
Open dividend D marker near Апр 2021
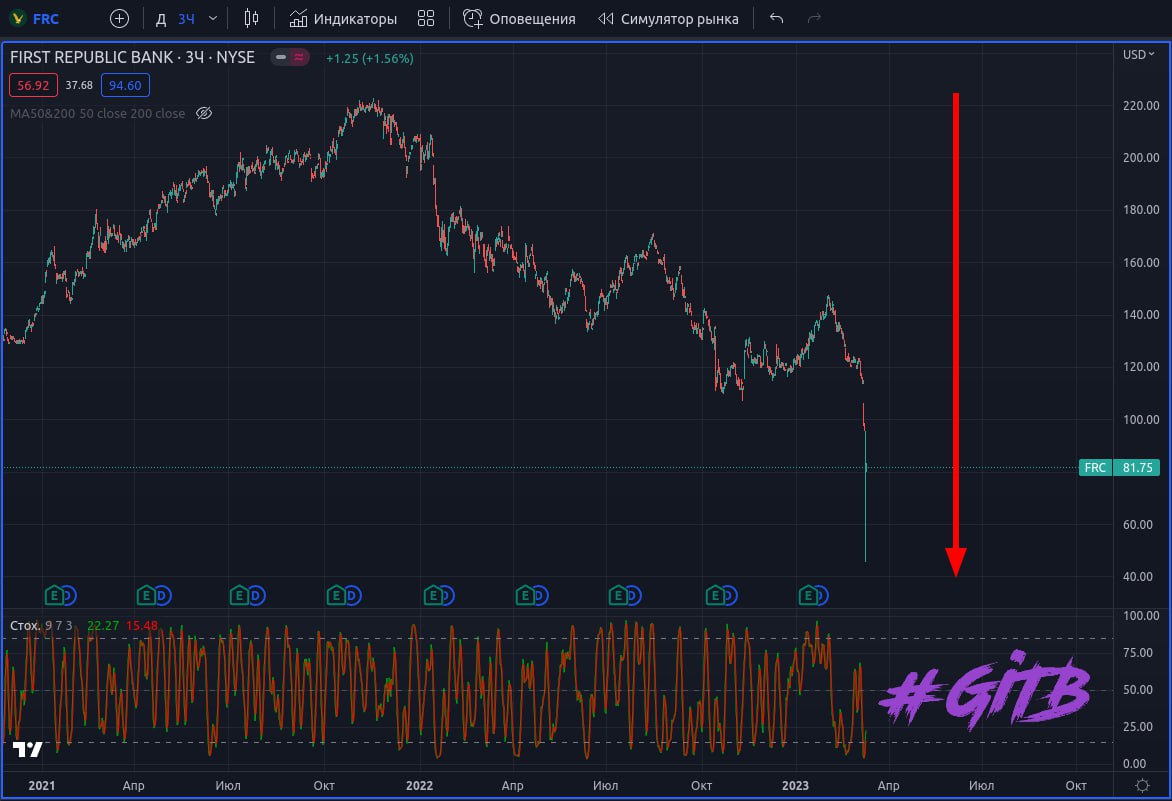point(163,596)
